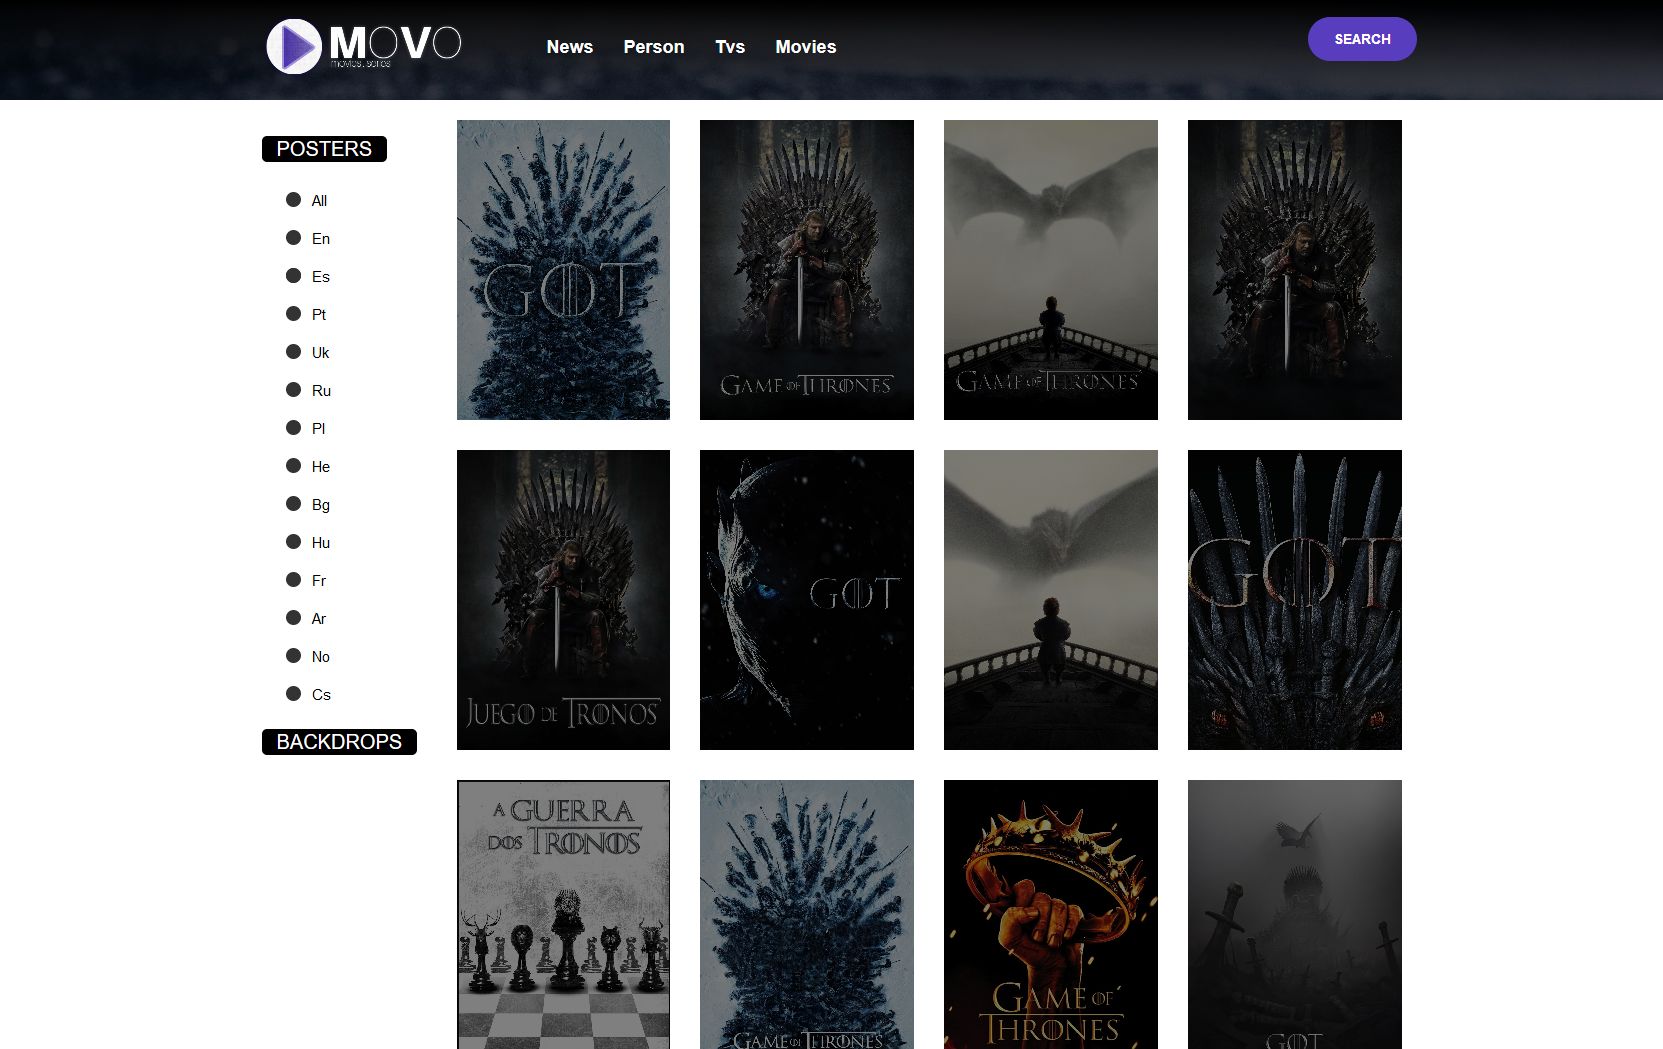Go to the Person section
The width and height of the screenshot is (1663, 1049).
point(654,47)
